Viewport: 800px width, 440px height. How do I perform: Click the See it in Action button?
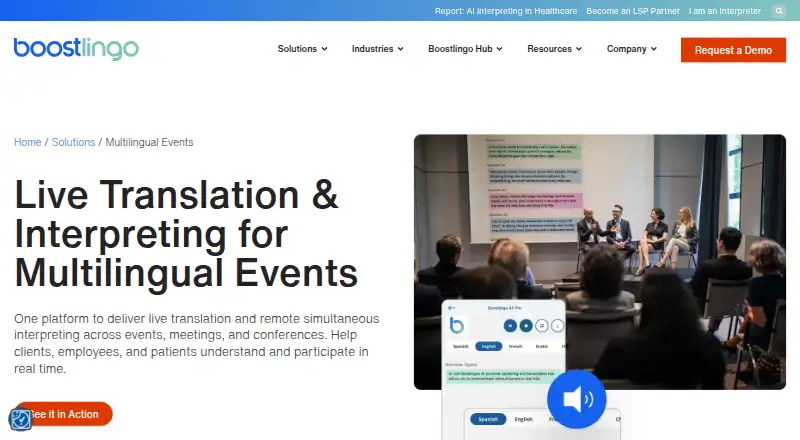[x=63, y=414]
